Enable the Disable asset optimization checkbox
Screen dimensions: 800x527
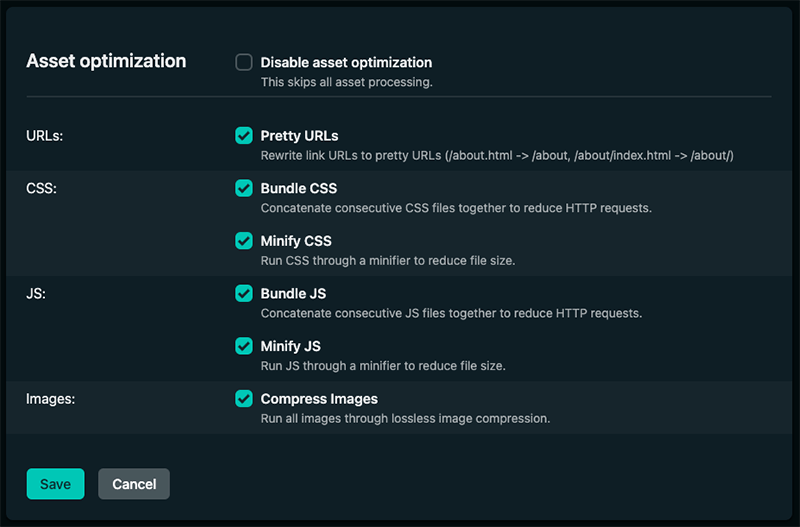pyautogui.click(x=244, y=62)
